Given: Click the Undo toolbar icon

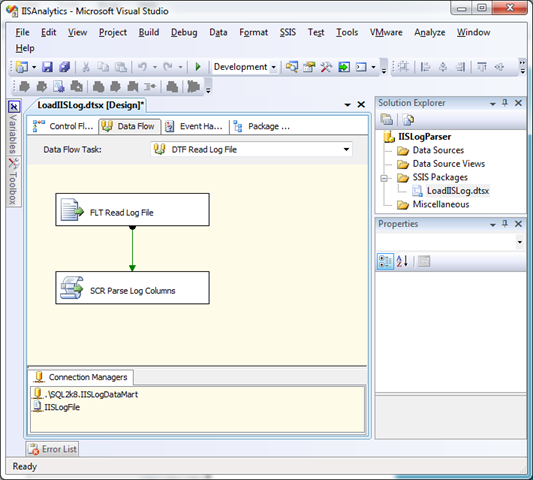Looking at the screenshot, I should click(x=142, y=67).
